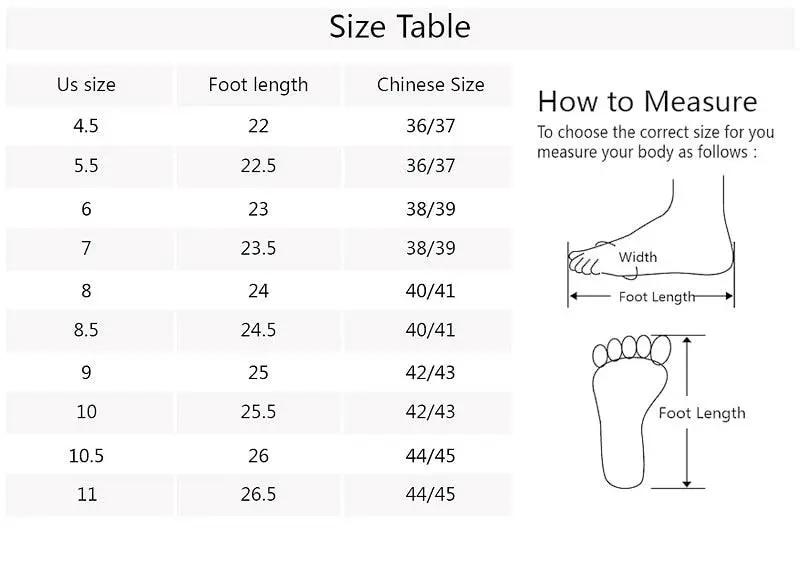Click the US size 11 cell
This screenshot has height=563, width=800.
[x=86, y=494]
